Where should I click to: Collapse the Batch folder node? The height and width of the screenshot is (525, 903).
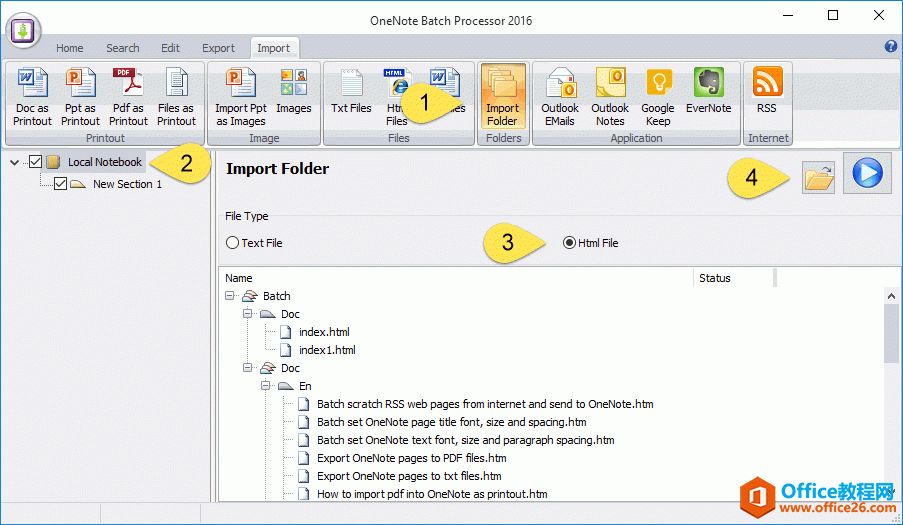pos(230,296)
